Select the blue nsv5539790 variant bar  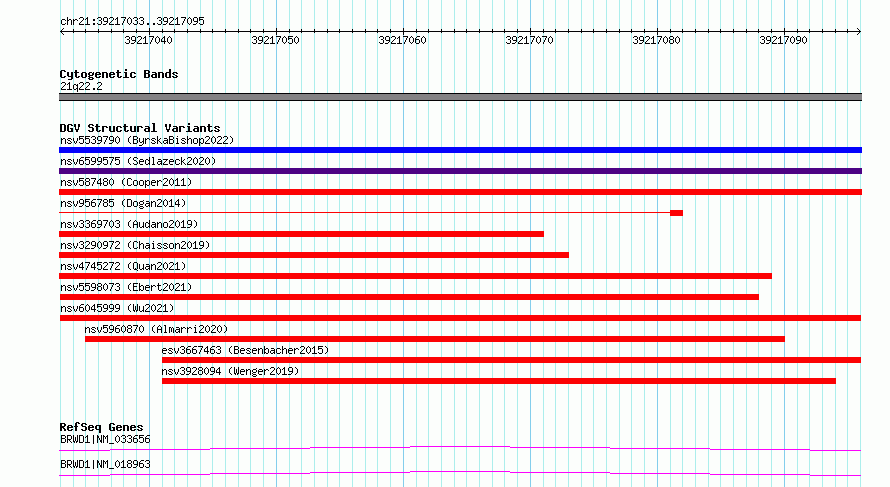(x=460, y=150)
